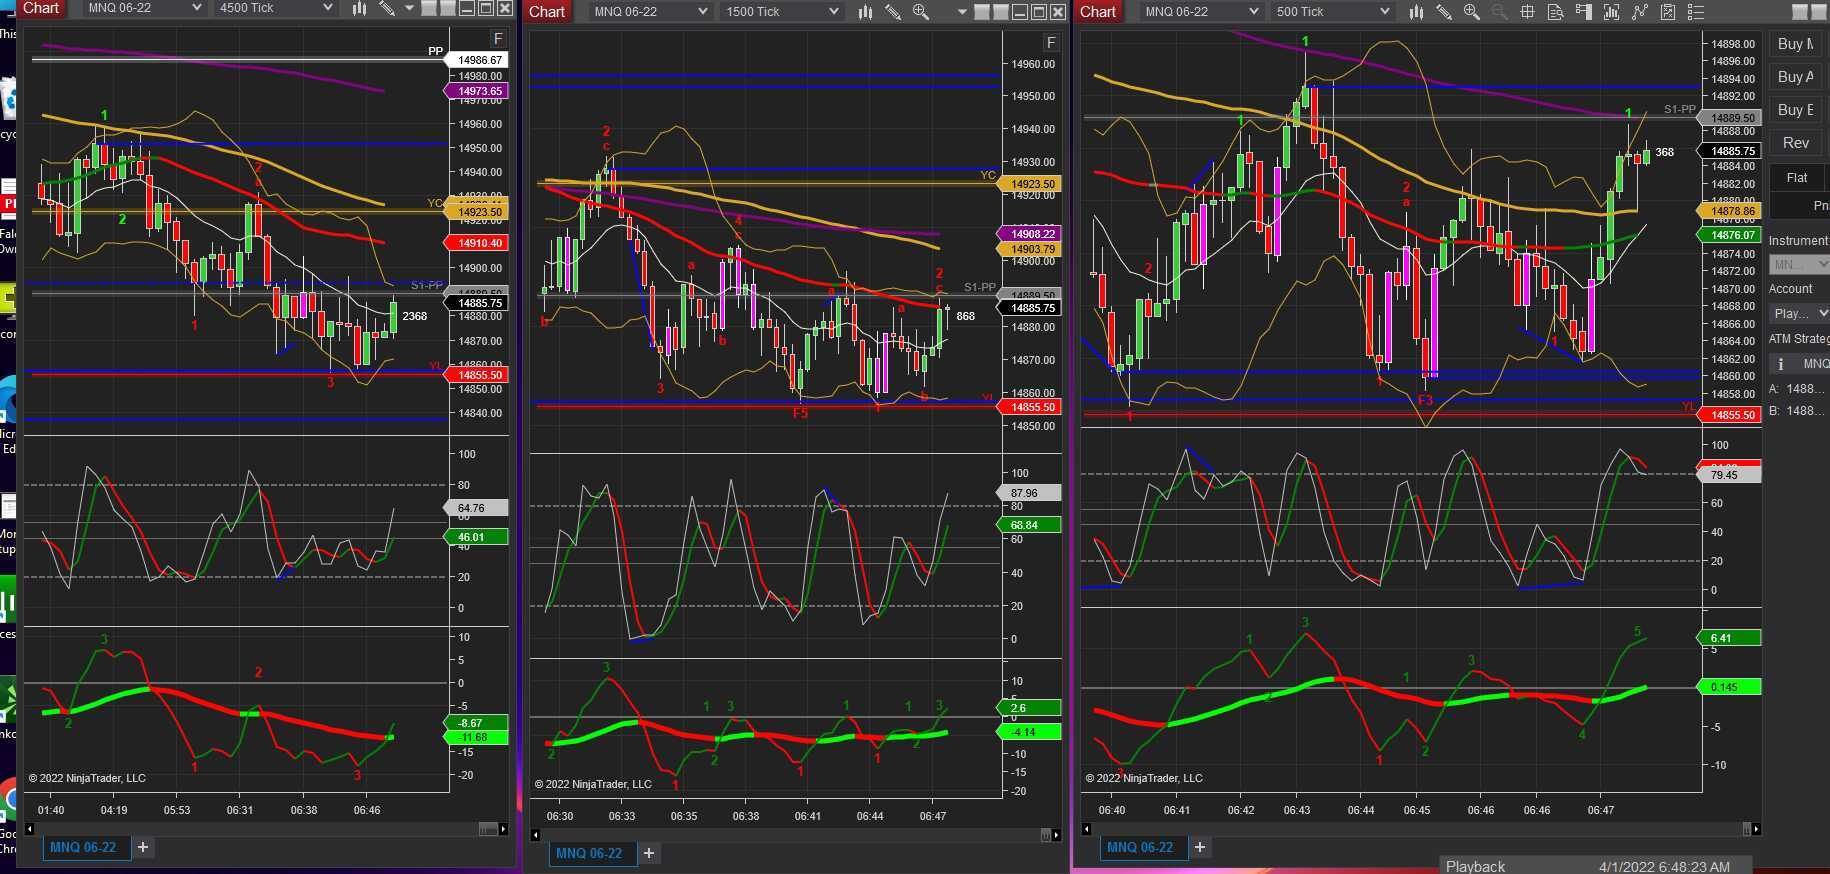1830x874 pixels.
Task: Open Chart menu of the 500 Tick window
Action: (x=1098, y=12)
